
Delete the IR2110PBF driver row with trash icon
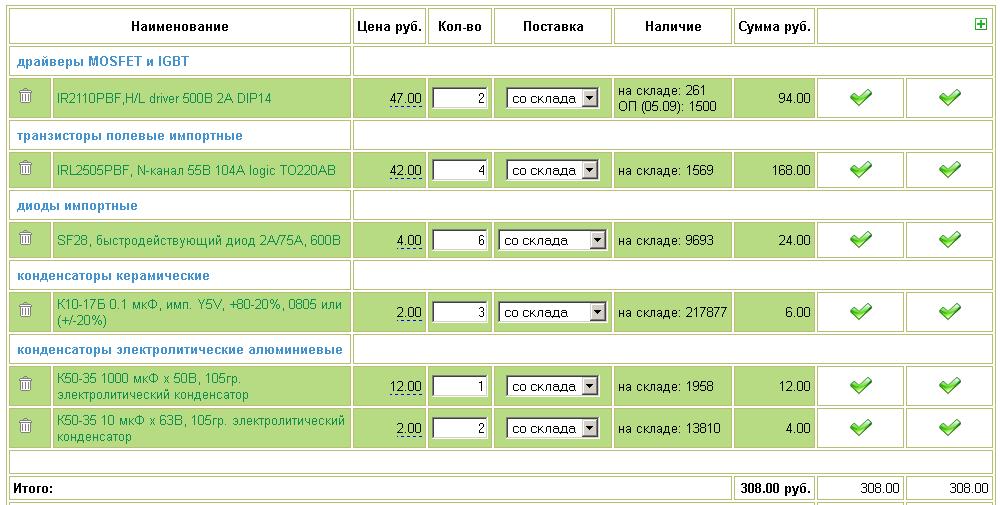click(26, 97)
